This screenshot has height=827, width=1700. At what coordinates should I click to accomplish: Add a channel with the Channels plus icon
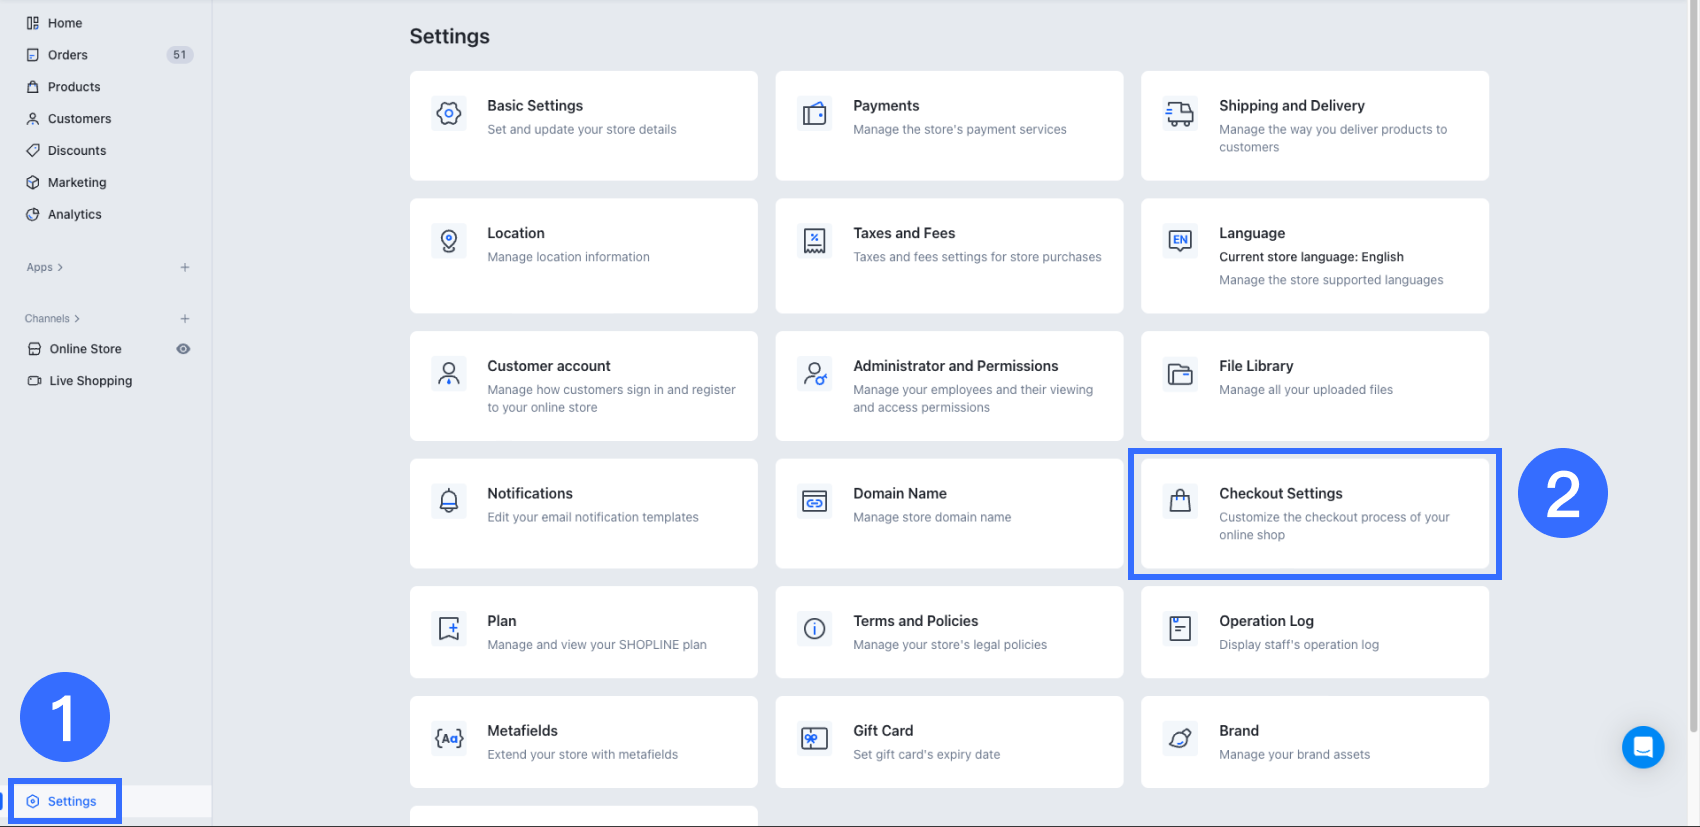coord(185,319)
